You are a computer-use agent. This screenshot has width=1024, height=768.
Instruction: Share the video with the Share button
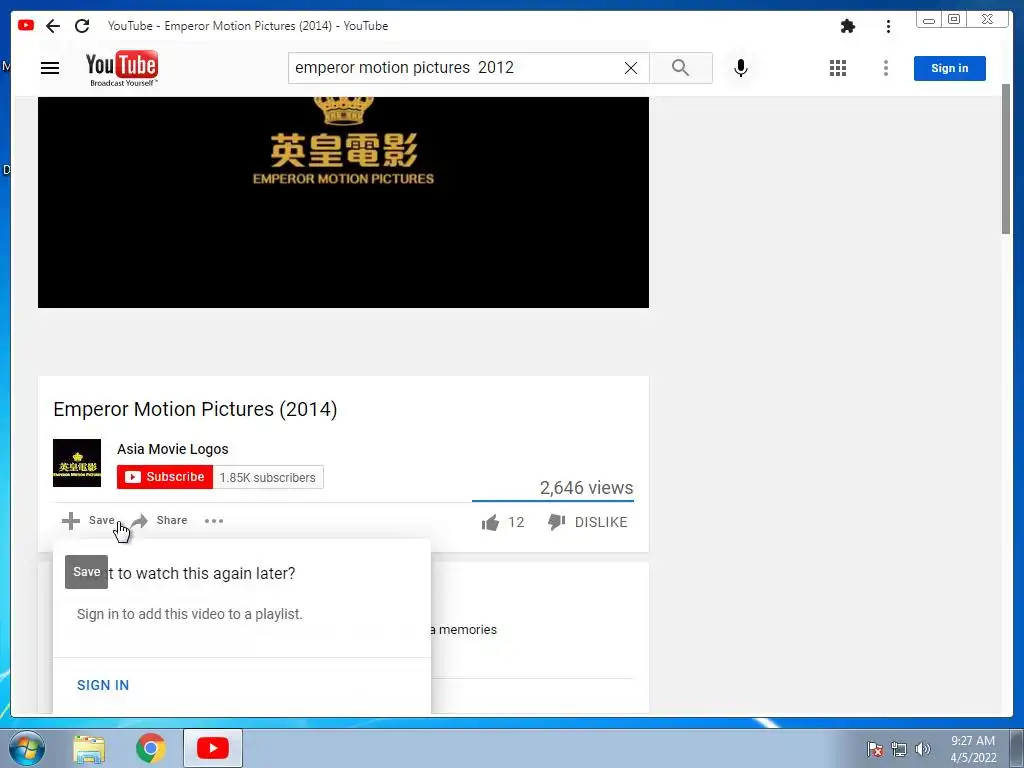[160, 520]
